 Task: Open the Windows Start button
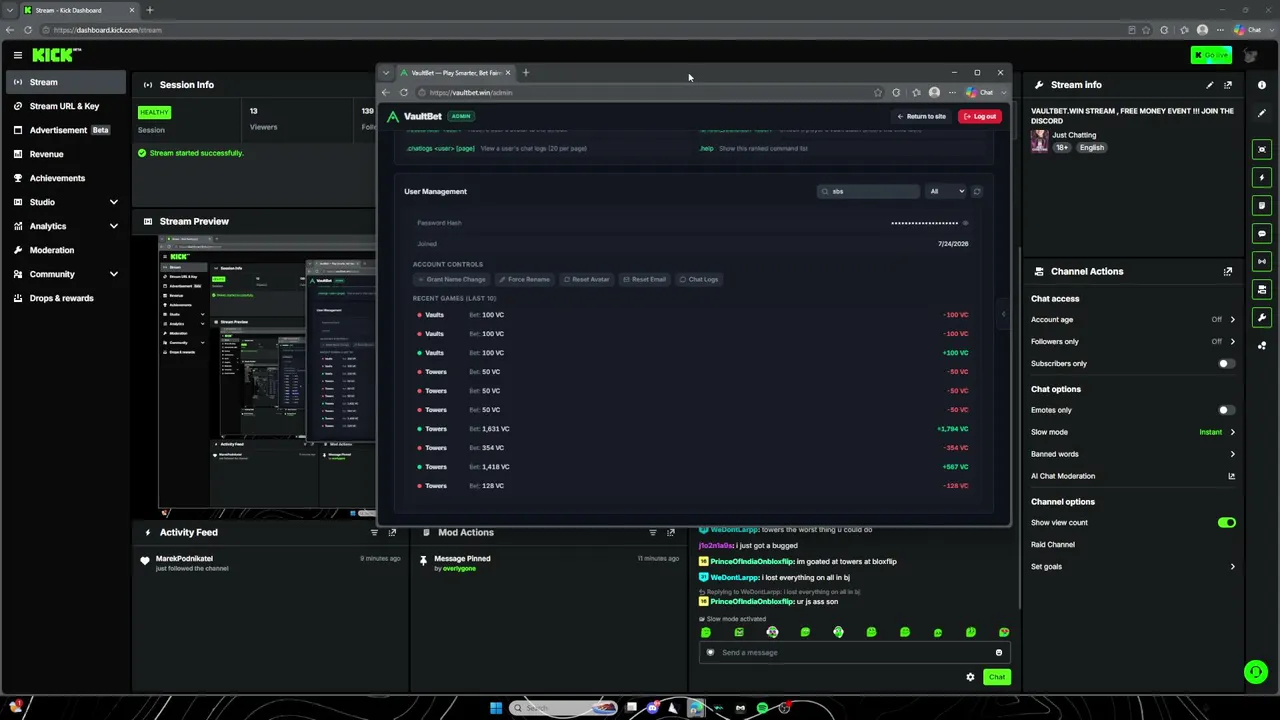[x=496, y=708]
